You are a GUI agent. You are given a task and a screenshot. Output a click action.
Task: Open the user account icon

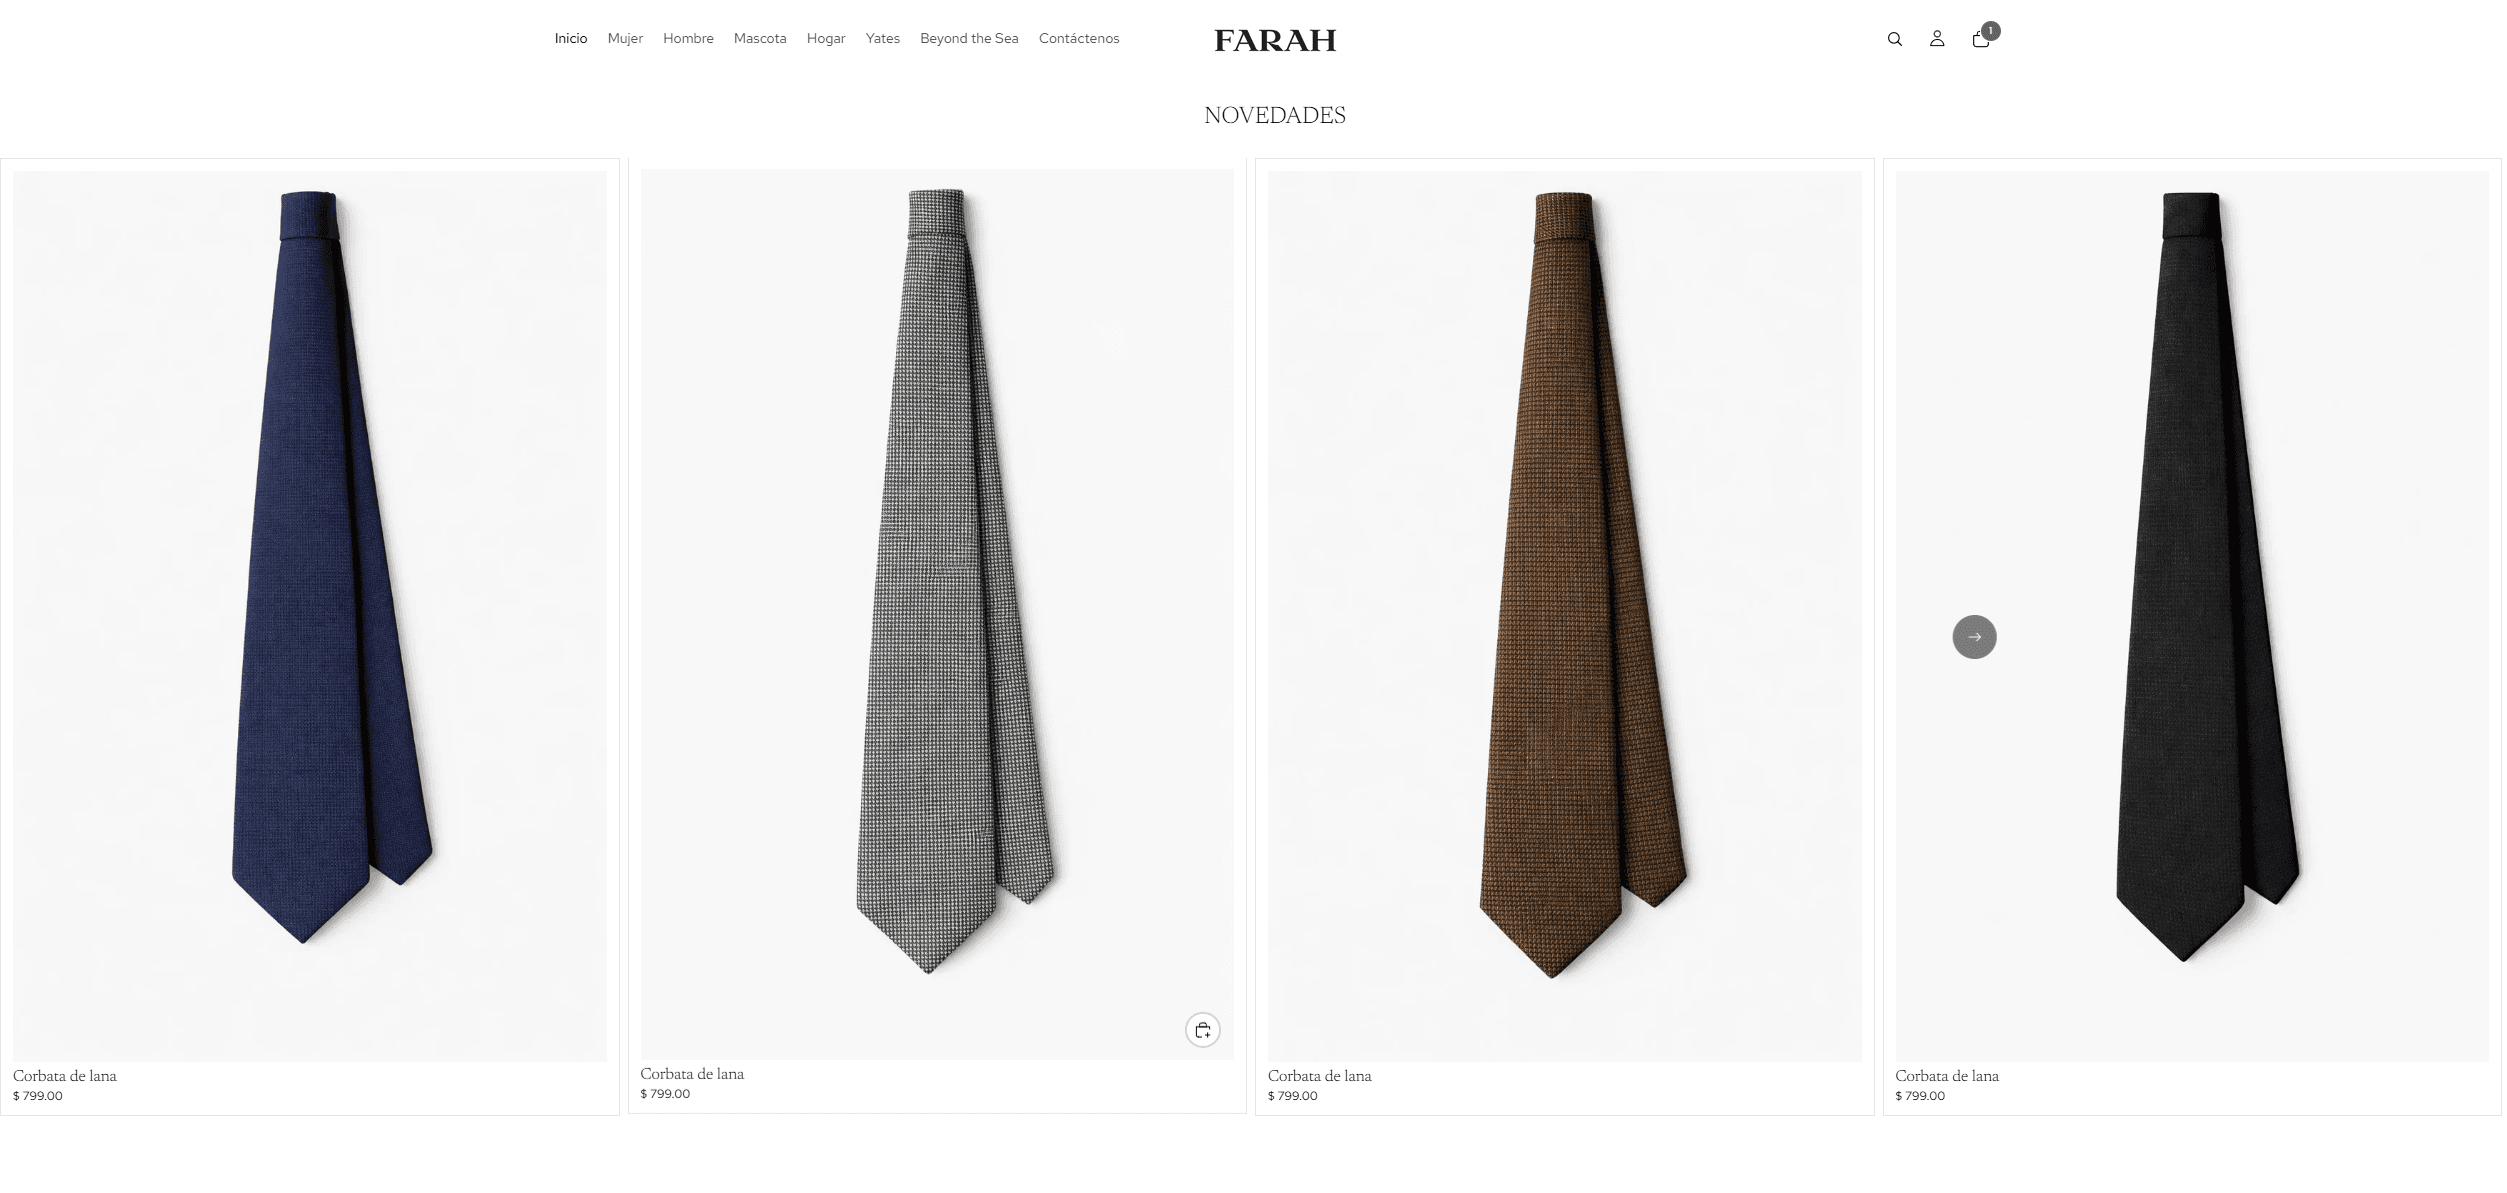tap(1937, 39)
